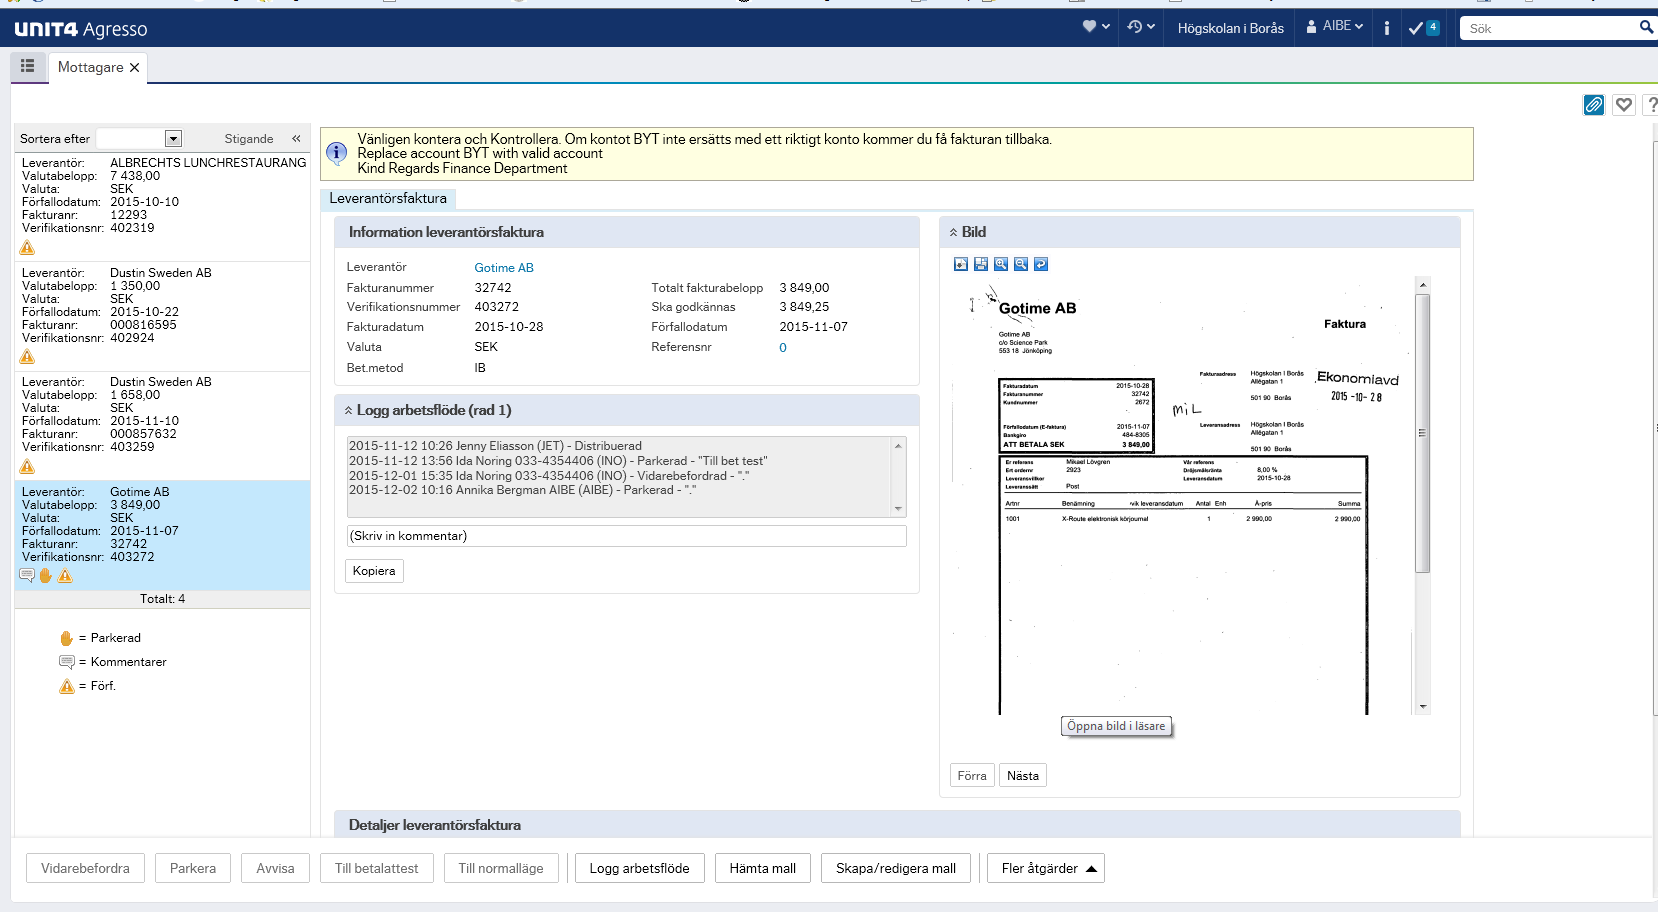
Task: Click the parked hand icon on Gotime AB entry
Action: (46, 575)
